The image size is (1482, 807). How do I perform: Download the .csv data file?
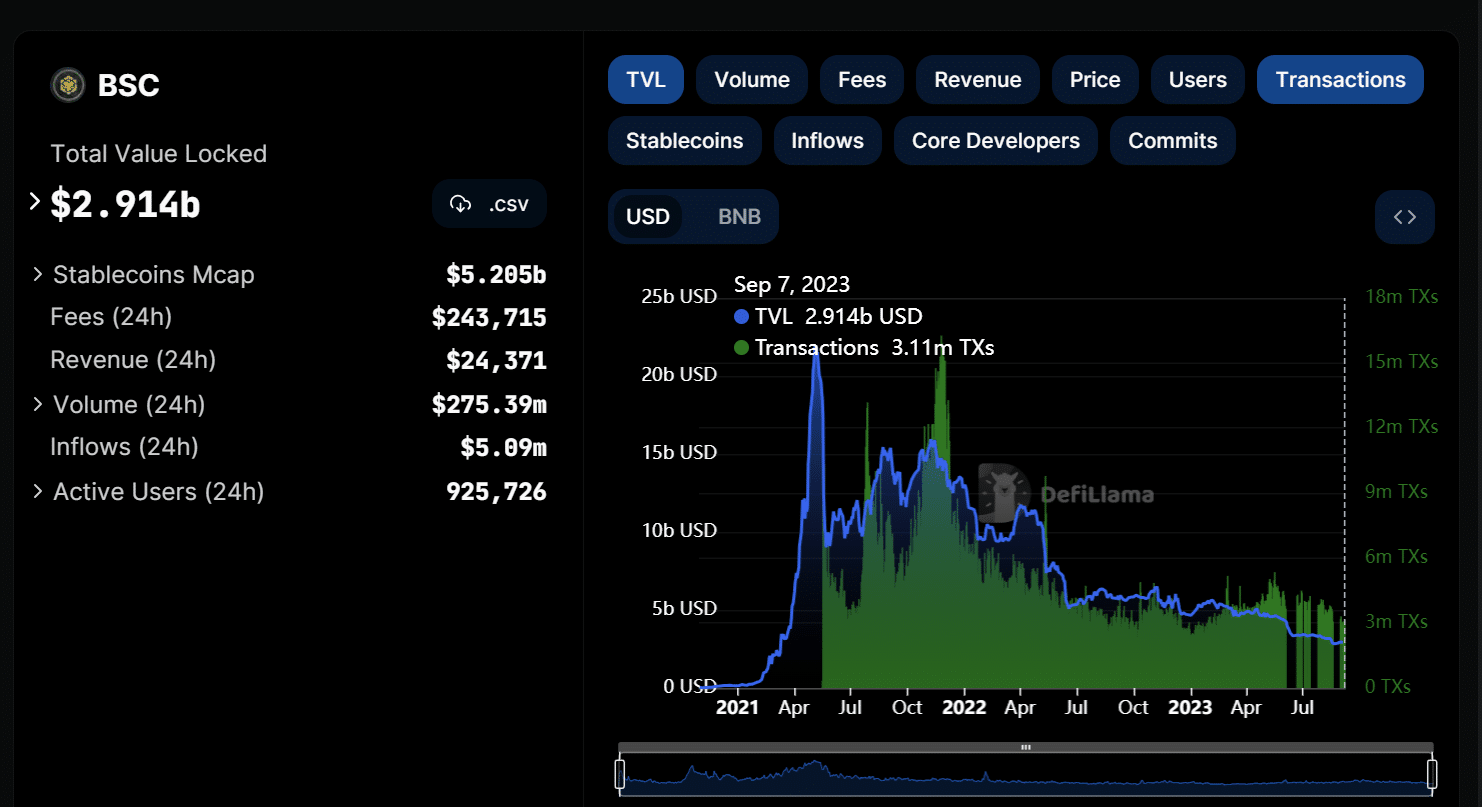click(x=490, y=204)
